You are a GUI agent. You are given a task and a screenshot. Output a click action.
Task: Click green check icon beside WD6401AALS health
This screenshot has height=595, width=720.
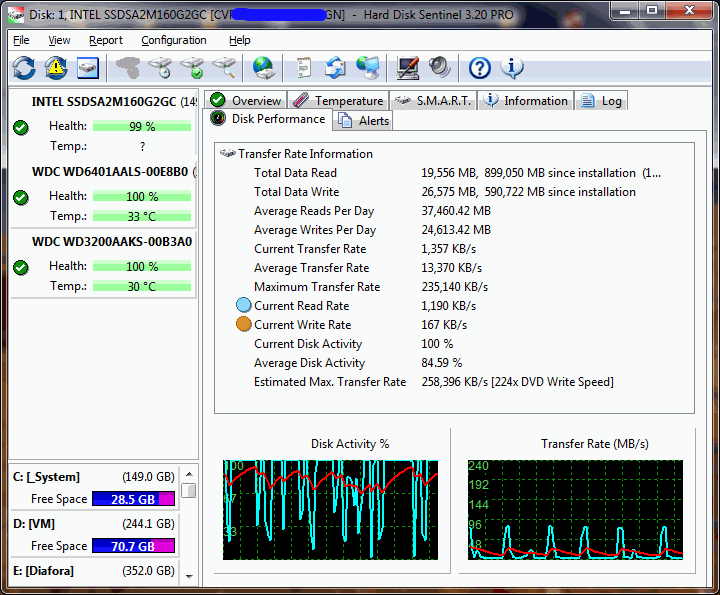21,197
